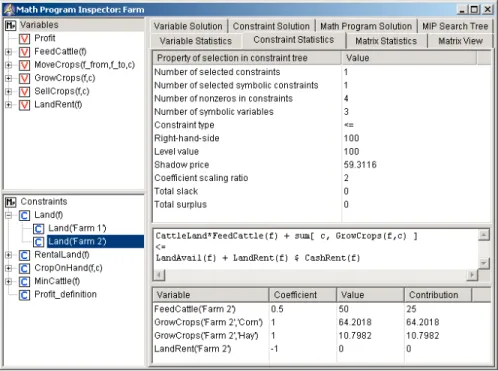Switch to the Variable Solution tab
The height and width of the screenshot is (371, 498).
(188, 26)
